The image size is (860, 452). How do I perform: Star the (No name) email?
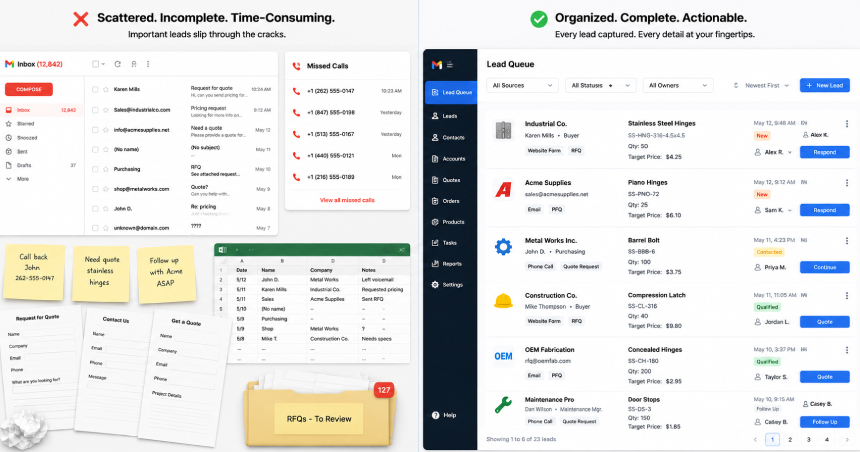pyautogui.click(x=106, y=149)
